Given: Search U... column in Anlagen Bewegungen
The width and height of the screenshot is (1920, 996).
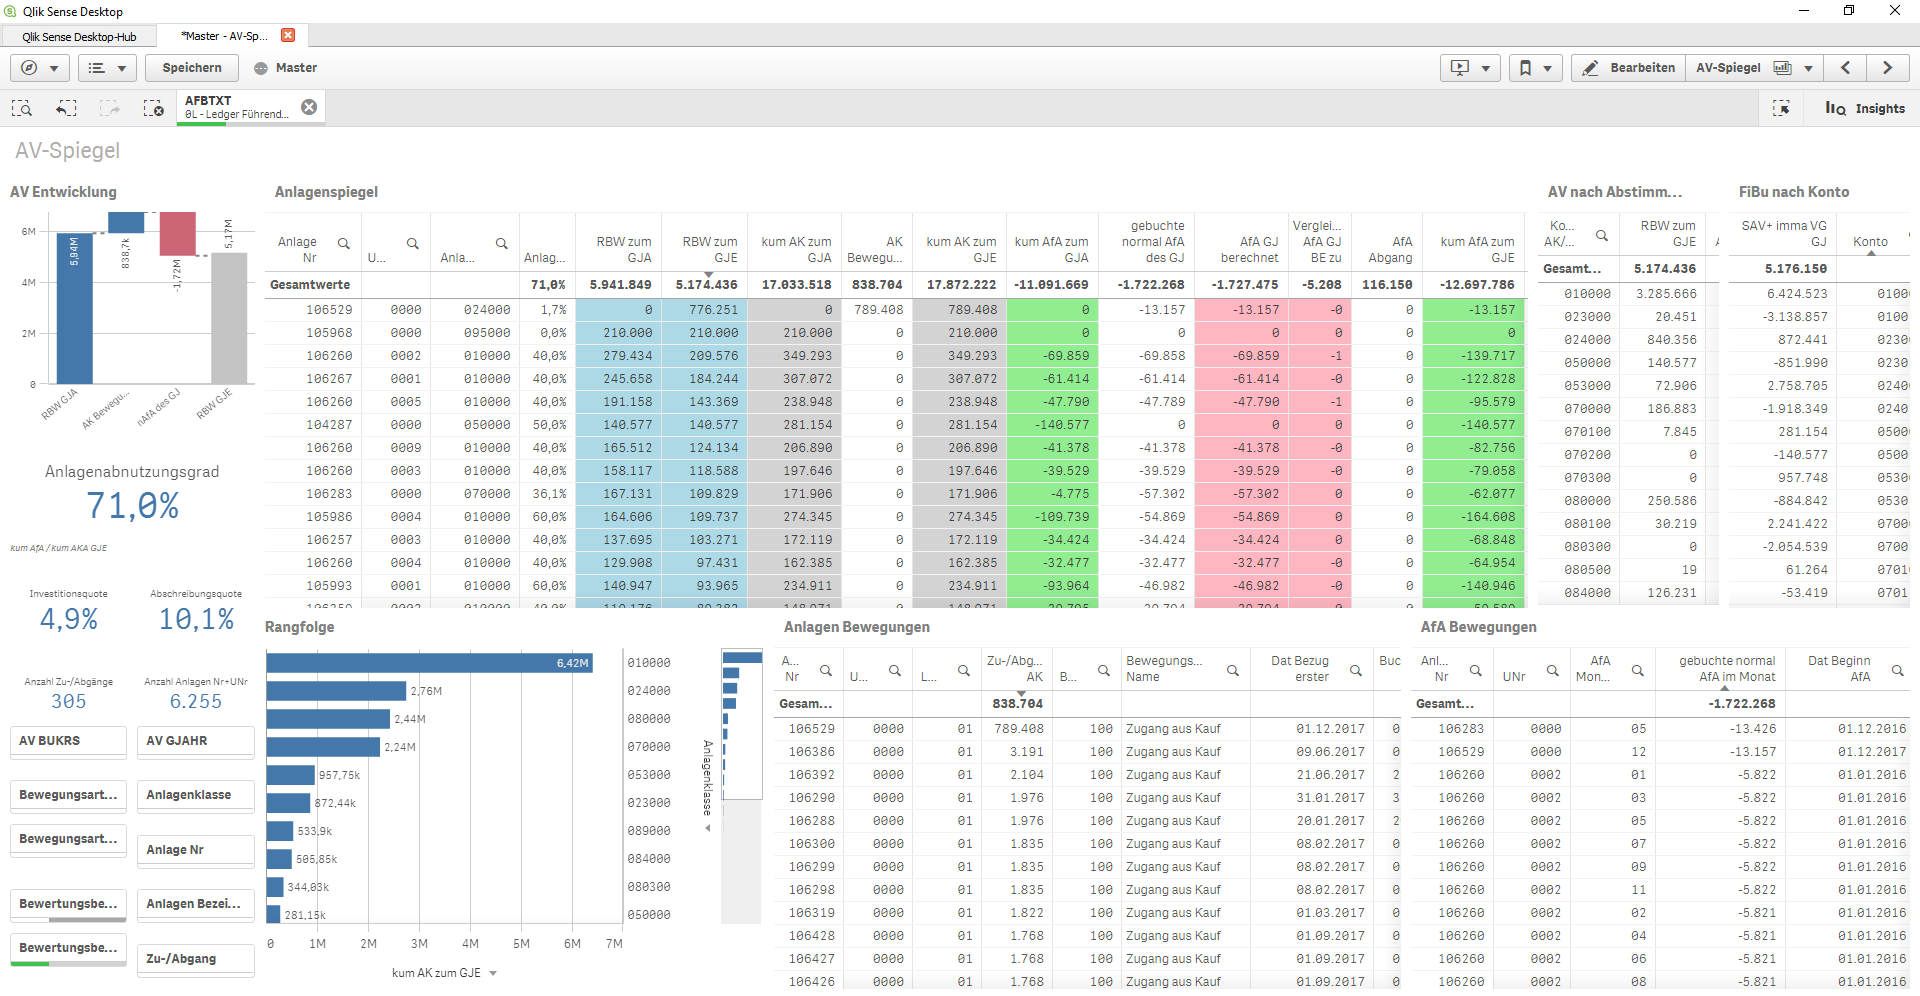Looking at the screenshot, I should click(x=895, y=670).
